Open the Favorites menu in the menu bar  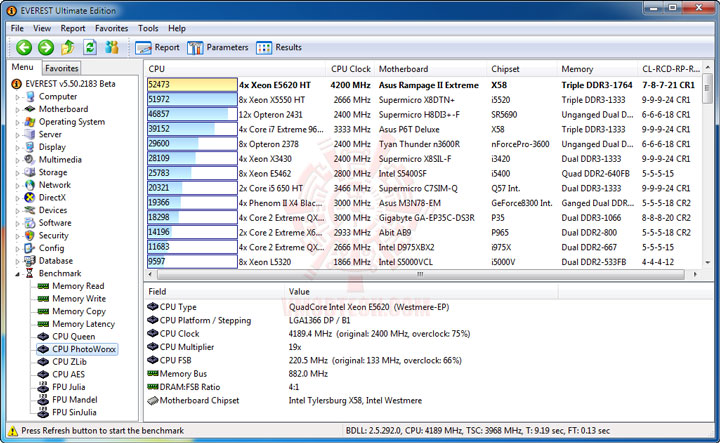(x=112, y=28)
